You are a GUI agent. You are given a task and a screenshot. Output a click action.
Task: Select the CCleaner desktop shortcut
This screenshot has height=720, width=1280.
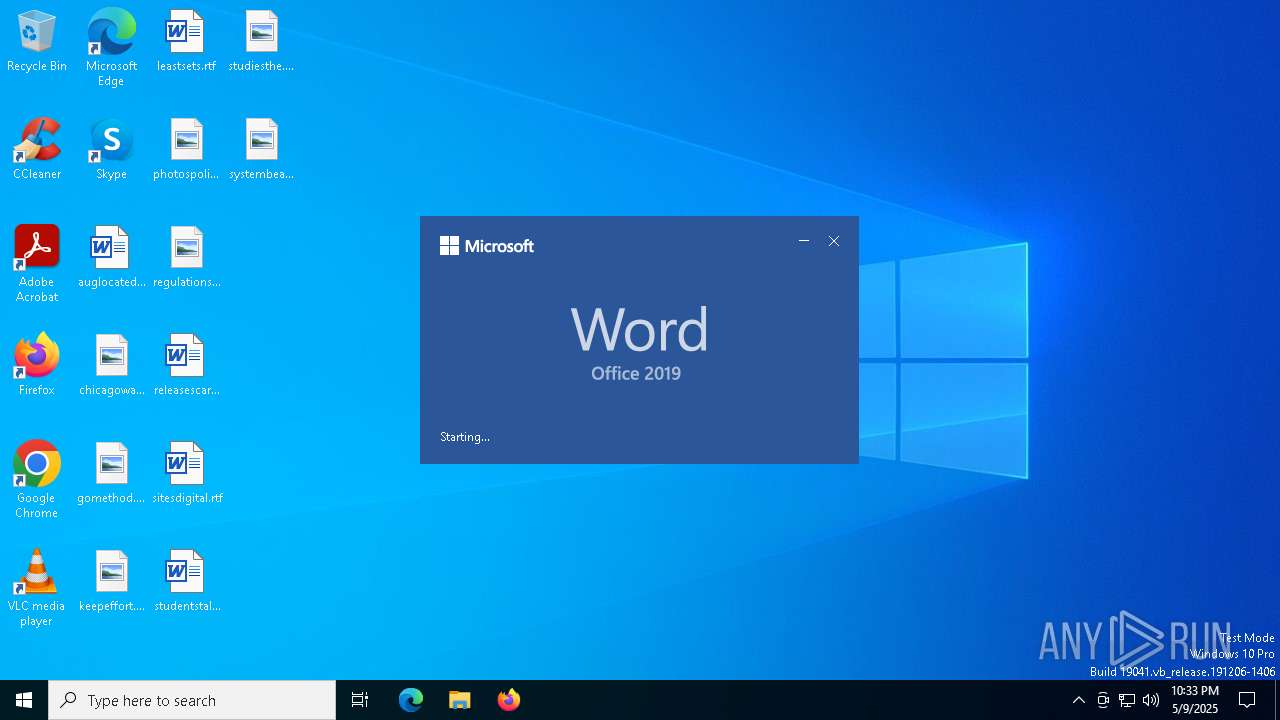[x=37, y=150]
